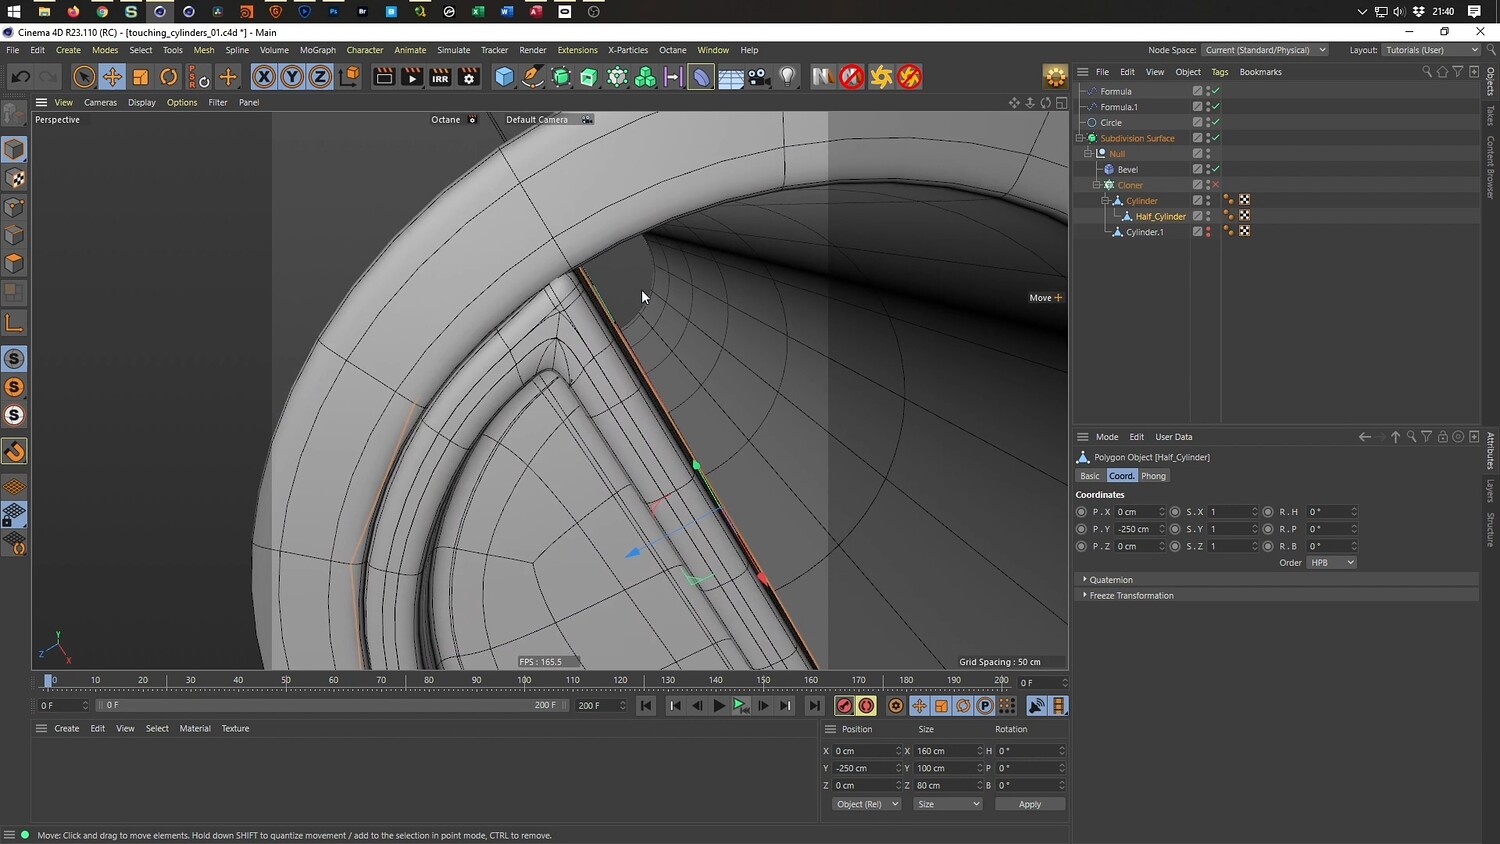This screenshot has height=844, width=1500.
Task: Click the Camera object icon
Action: [x=759, y=77]
